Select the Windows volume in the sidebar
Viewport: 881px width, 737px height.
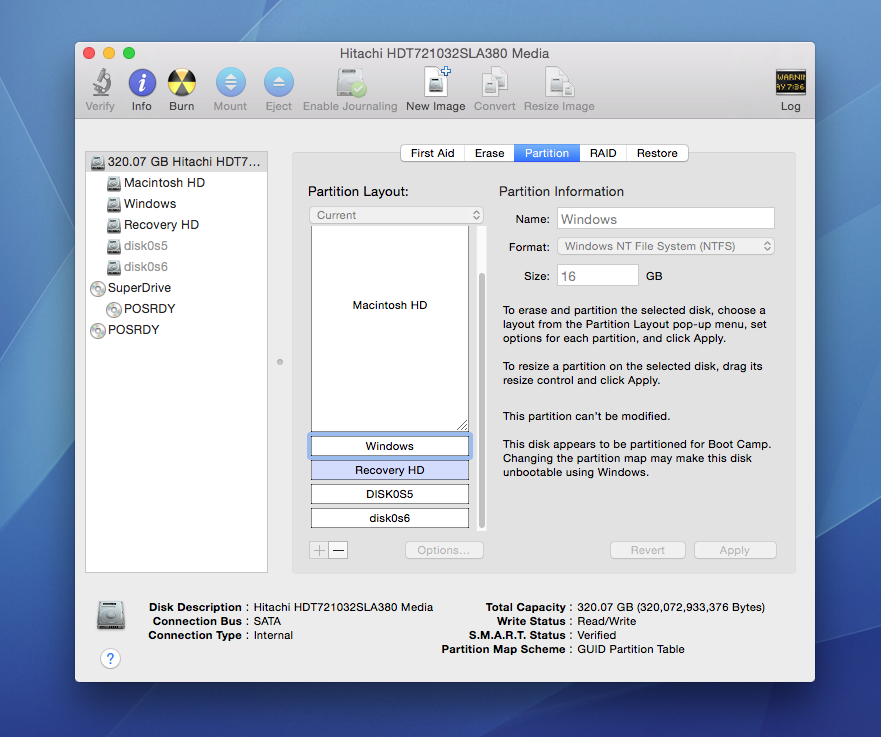click(x=176, y=203)
